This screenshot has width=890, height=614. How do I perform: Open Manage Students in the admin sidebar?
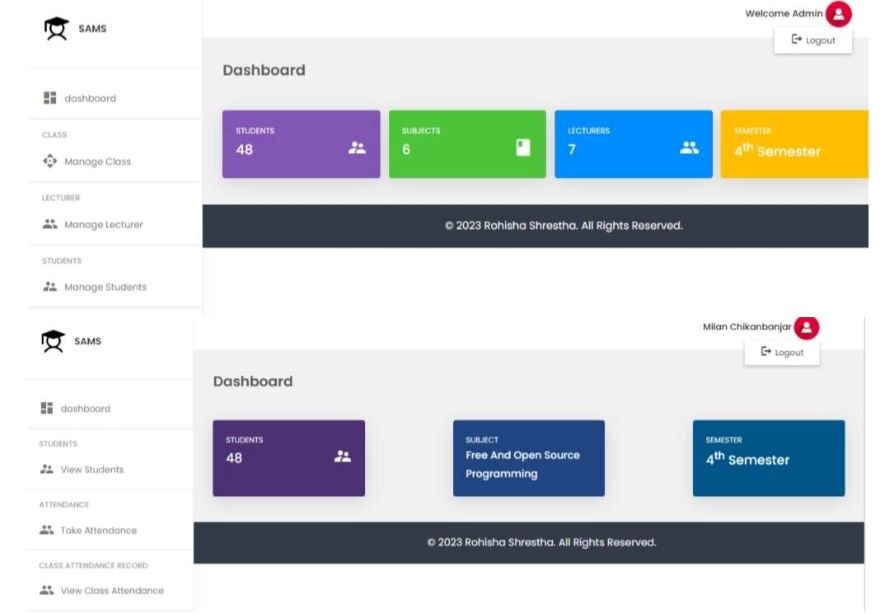coord(105,287)
